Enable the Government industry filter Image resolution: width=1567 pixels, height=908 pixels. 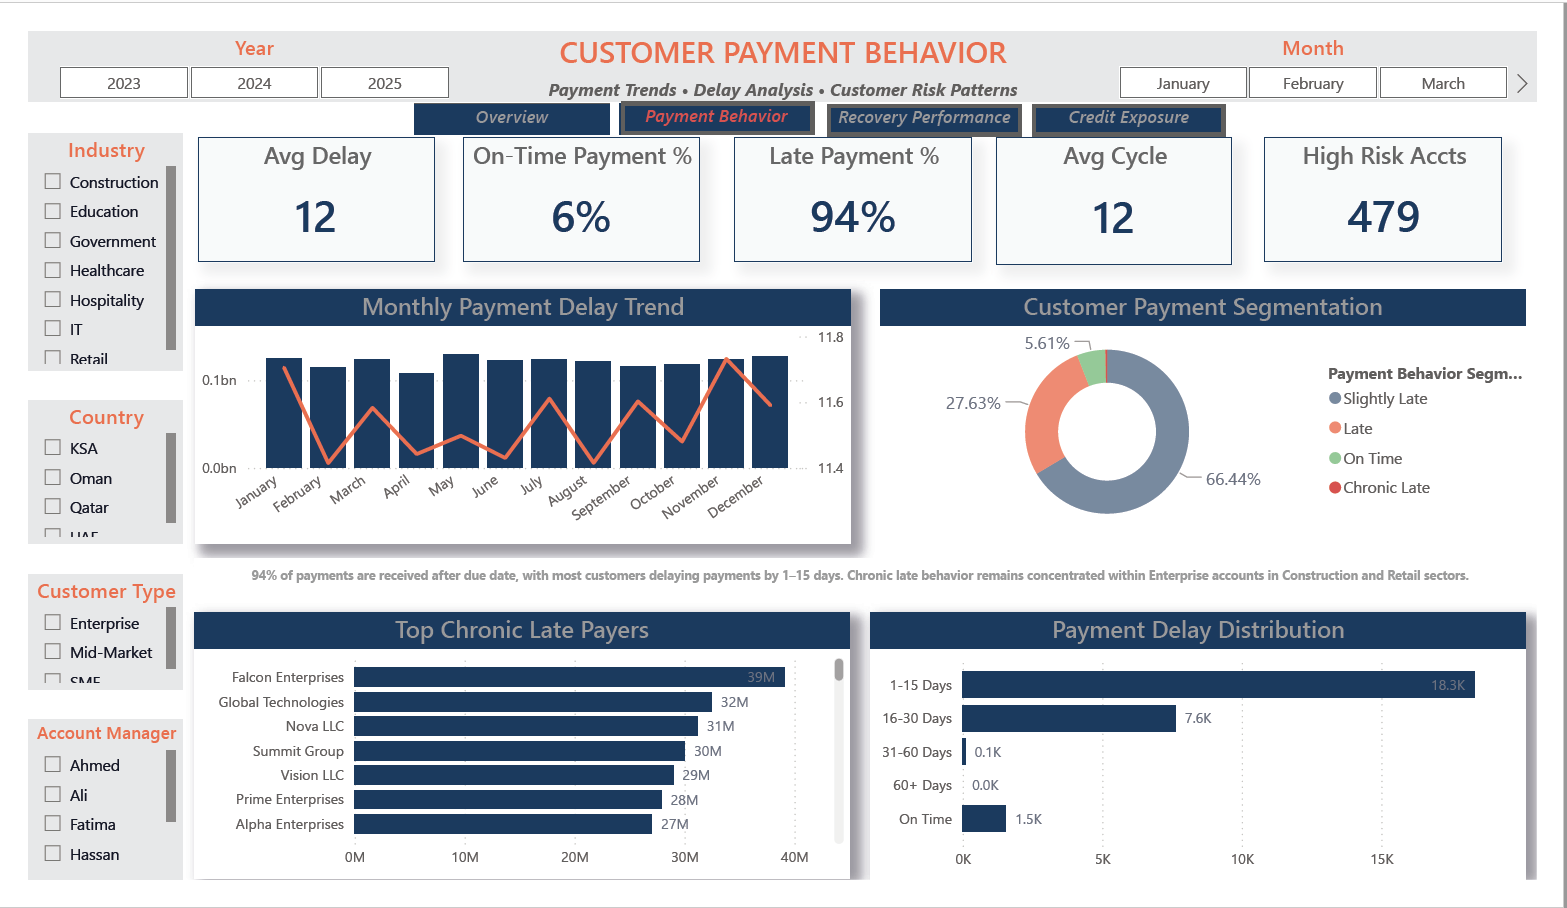click(53, 240)
